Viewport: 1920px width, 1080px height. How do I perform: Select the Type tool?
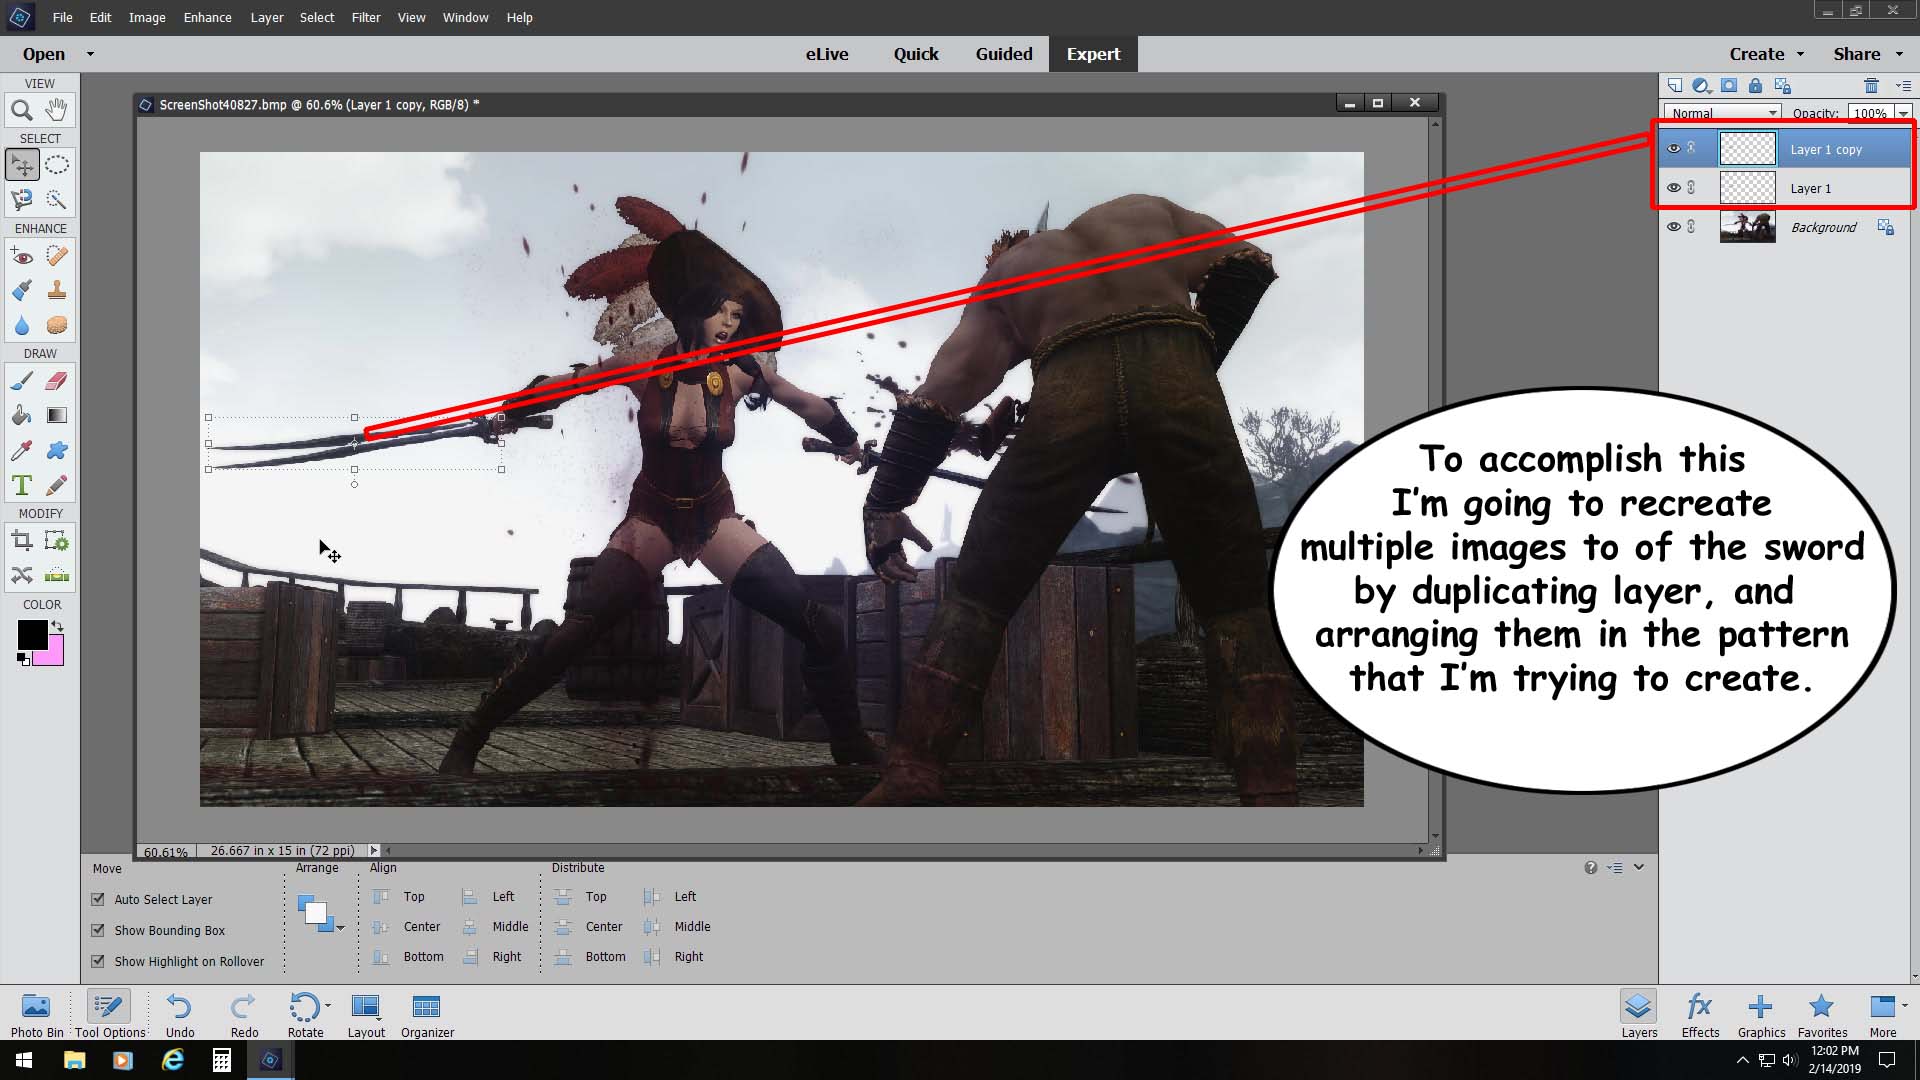click(22, 486)
